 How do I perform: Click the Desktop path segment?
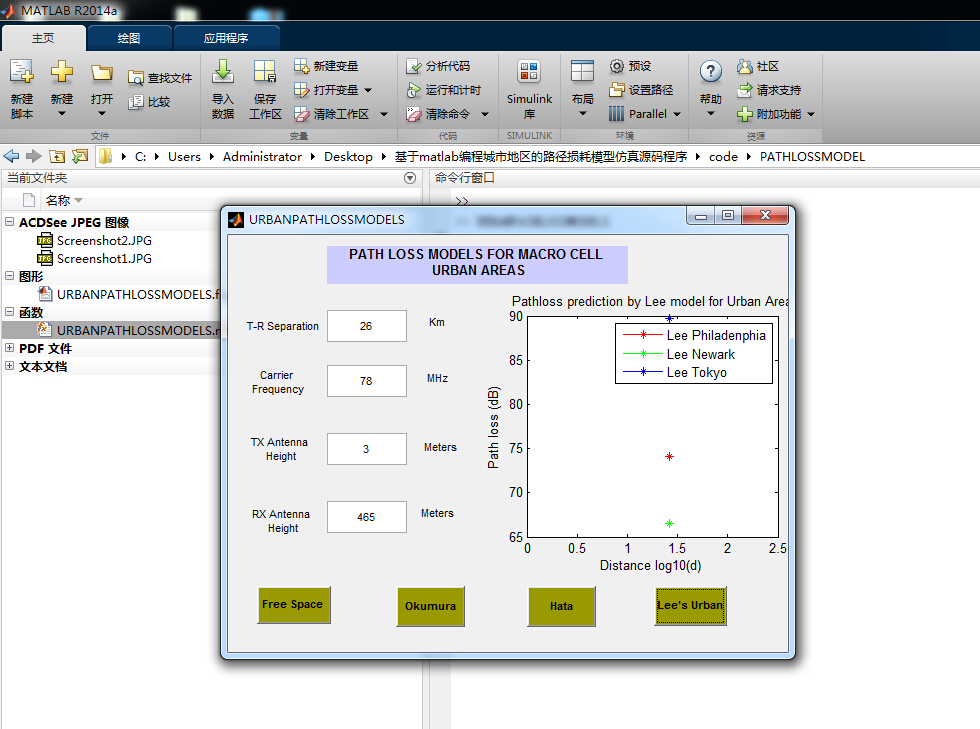(x=348, y=157)
